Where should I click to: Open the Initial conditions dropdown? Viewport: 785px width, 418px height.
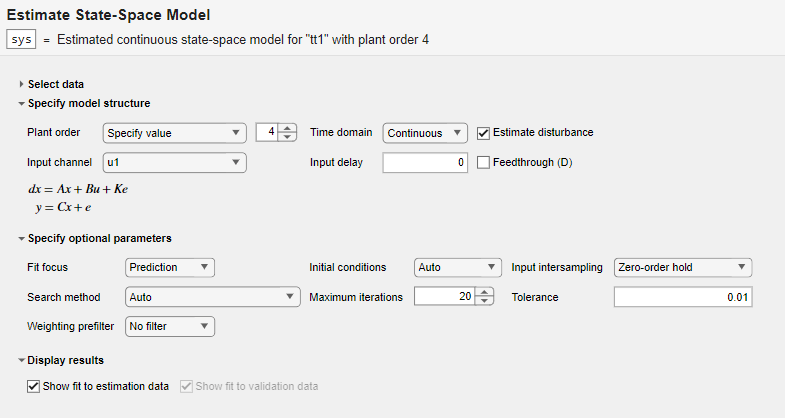(457, 267)
